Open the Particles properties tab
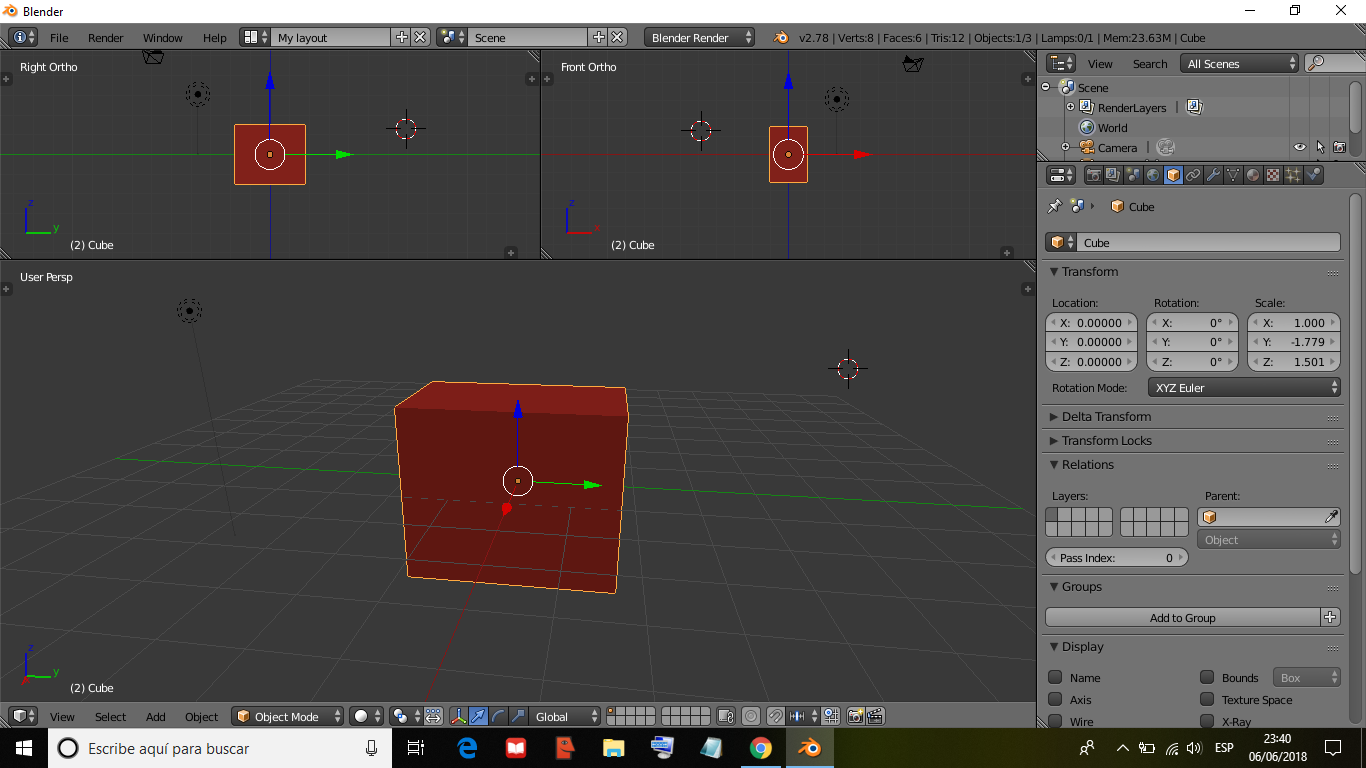Viewport: 1366px width, 768px height. (x=1293, y=174)
